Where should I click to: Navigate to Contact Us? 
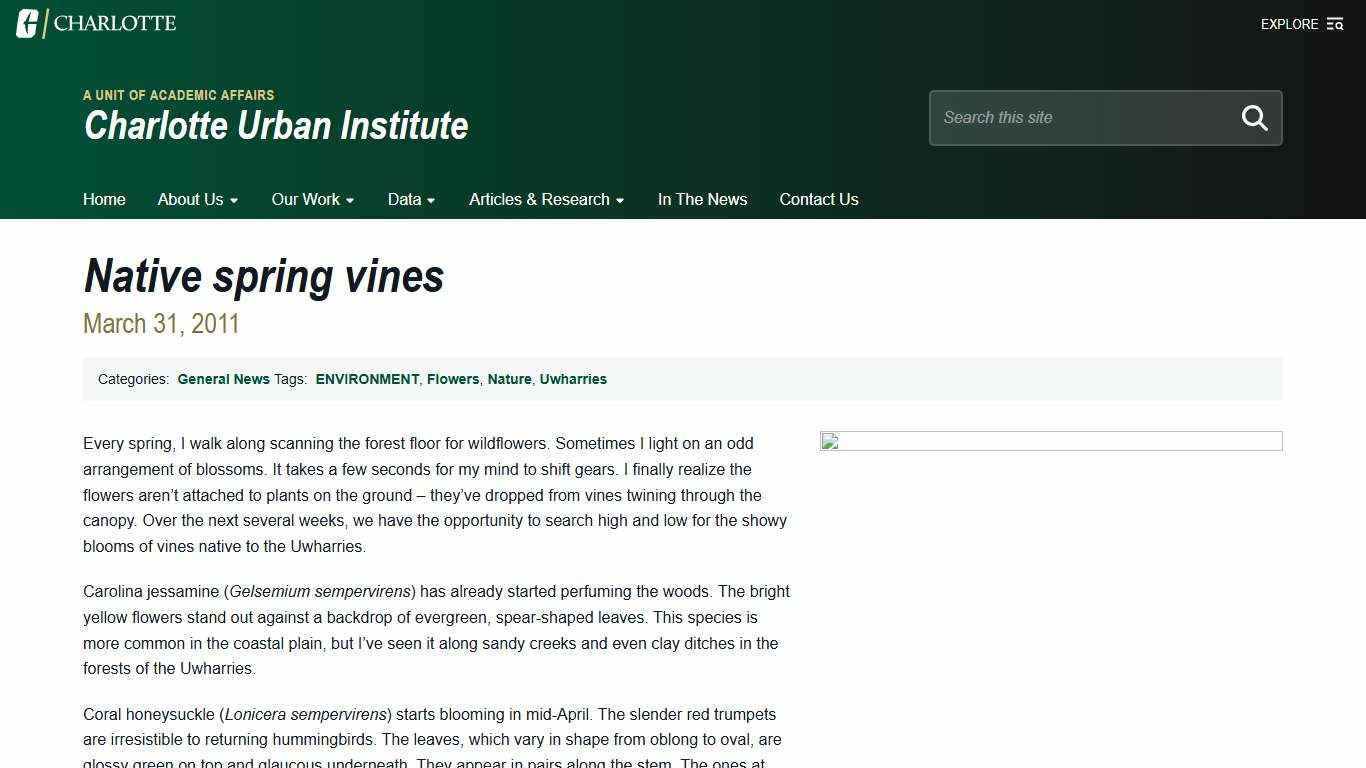pos(818,199)
